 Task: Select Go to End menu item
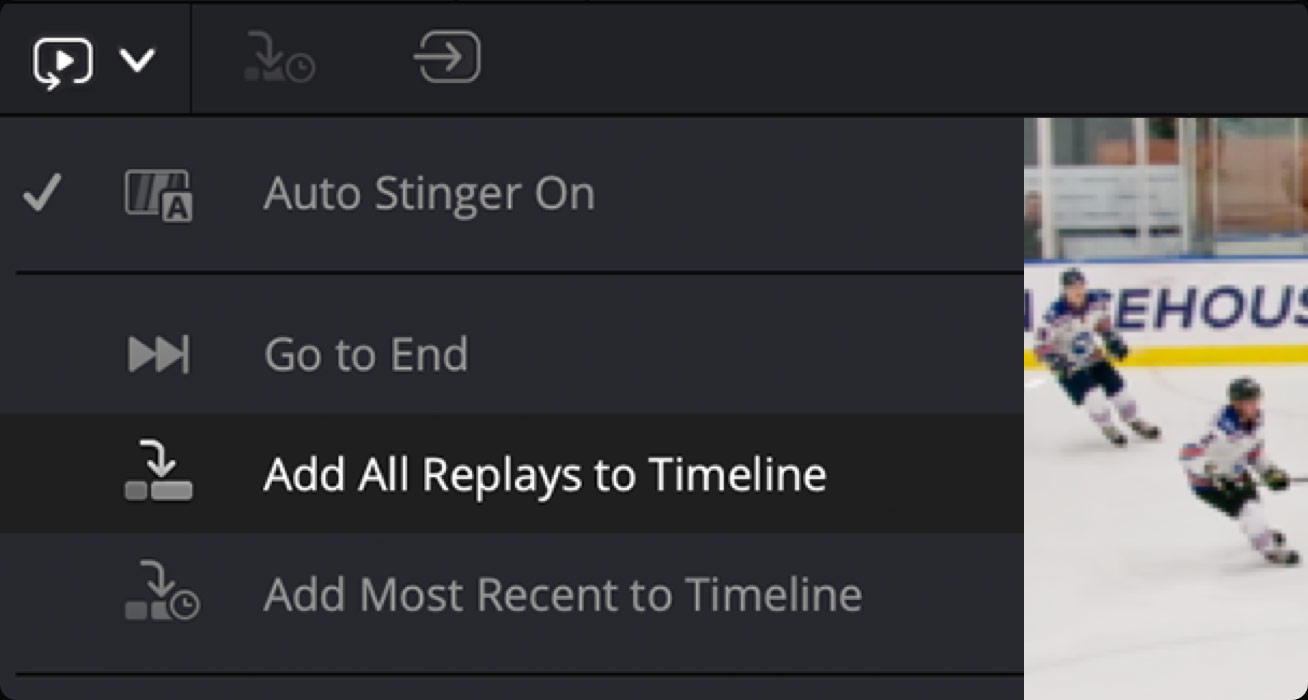[365, 355]
